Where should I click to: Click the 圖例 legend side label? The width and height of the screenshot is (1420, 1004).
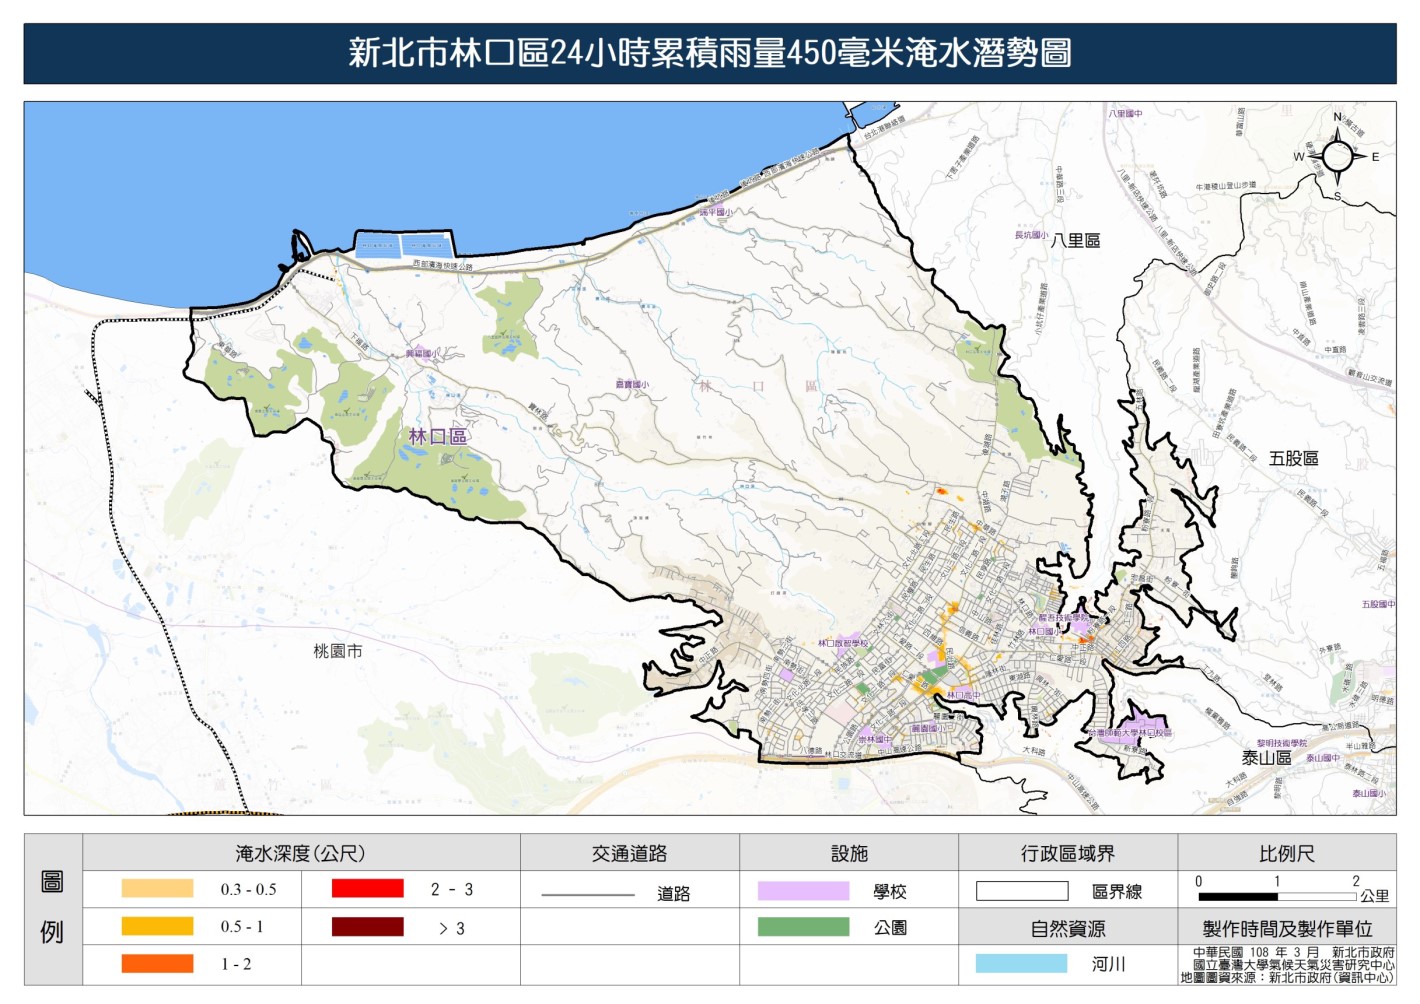point(52,908)
